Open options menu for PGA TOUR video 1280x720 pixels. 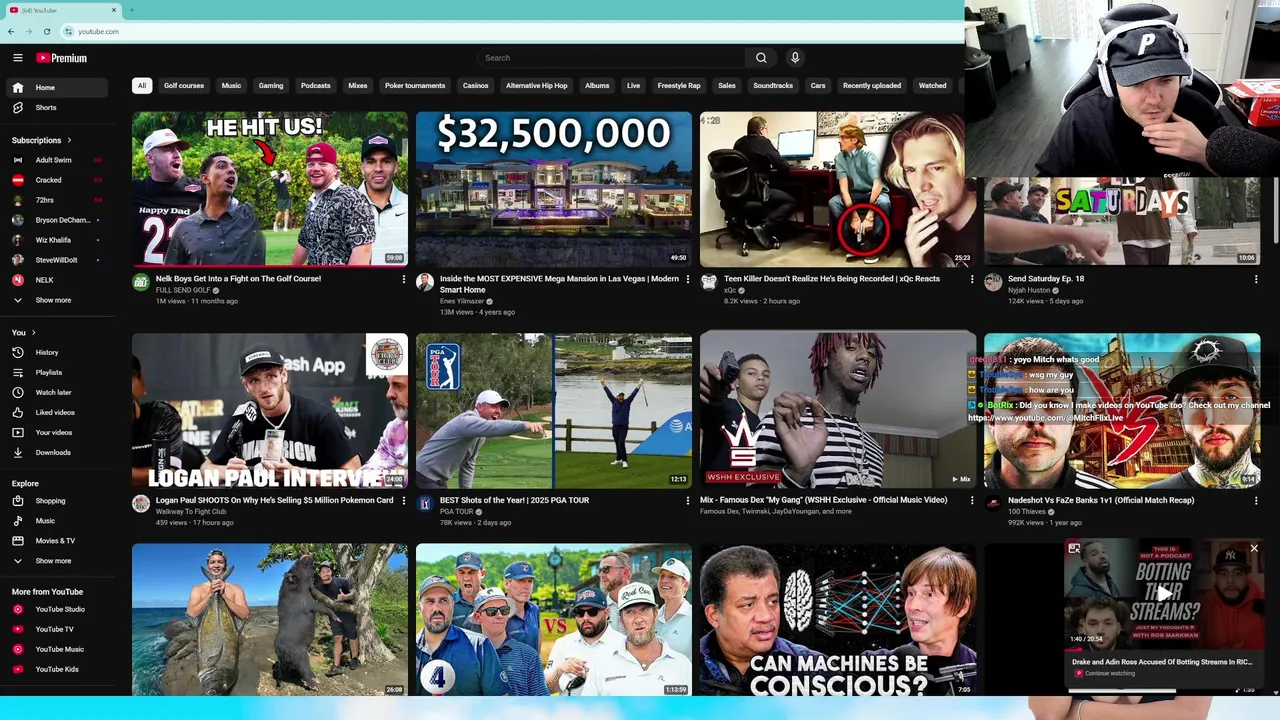pyautogui.click(x=687, y=501)
